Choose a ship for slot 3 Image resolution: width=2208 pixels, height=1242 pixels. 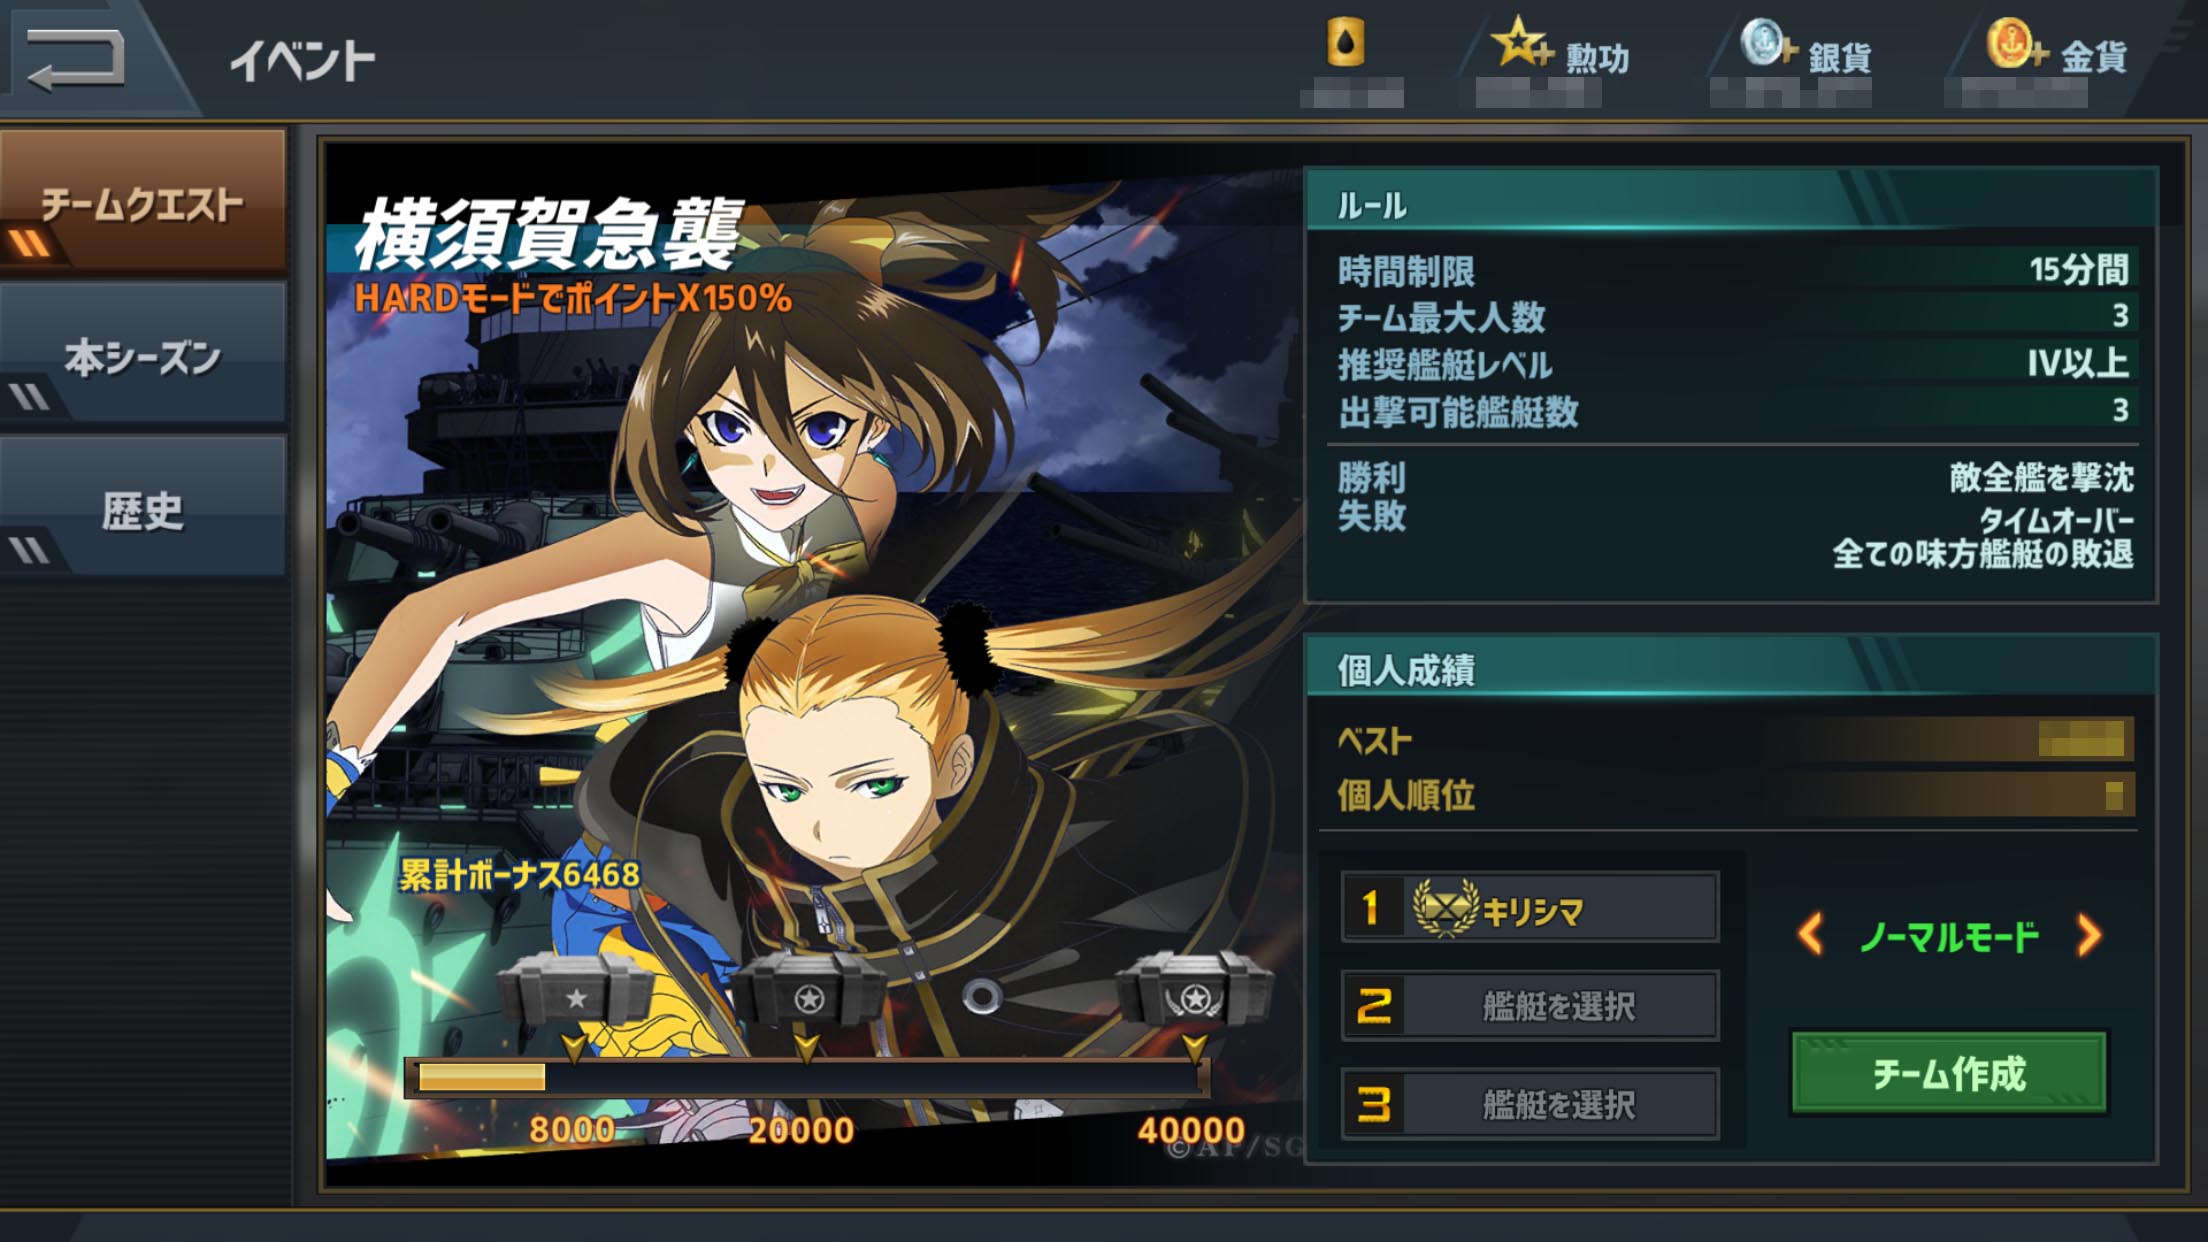tap(1530, 1104)
